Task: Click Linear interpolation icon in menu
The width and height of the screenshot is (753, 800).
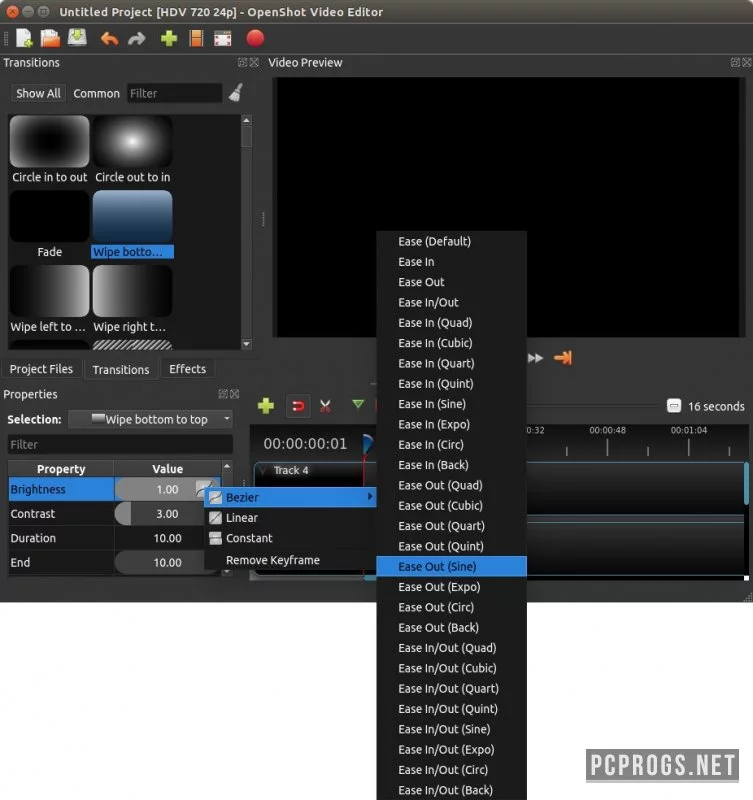Action: point(215,518)
